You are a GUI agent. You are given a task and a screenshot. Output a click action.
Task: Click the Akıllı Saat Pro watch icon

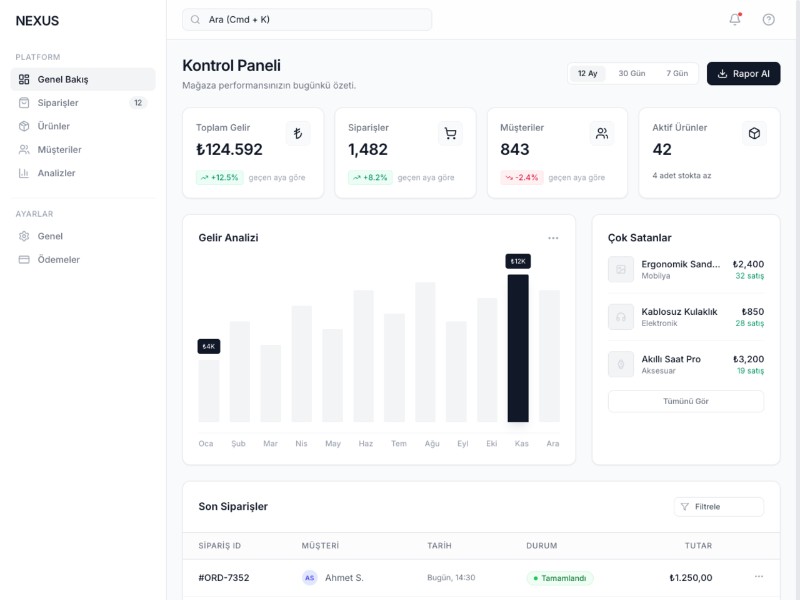(x=621, y=364)
